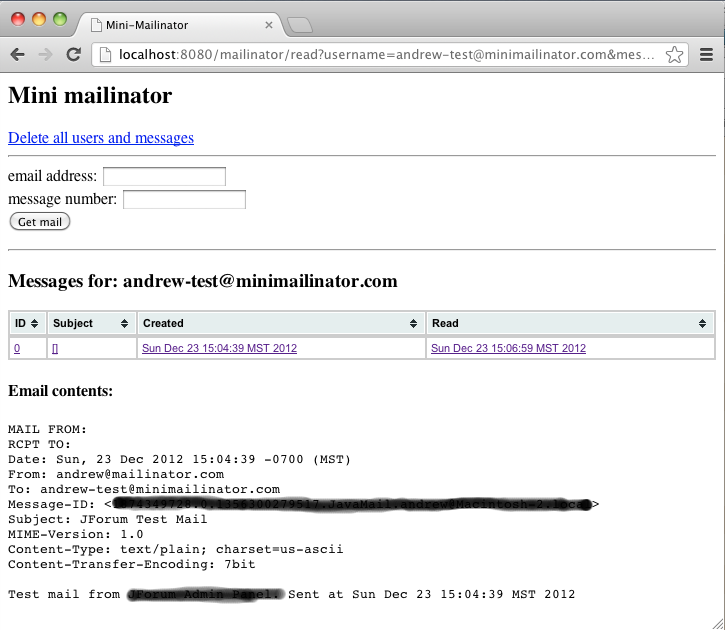The height and width of the screenshot is (630, 725).
Task: Open message ID 0 link
Action: (16, 348)
